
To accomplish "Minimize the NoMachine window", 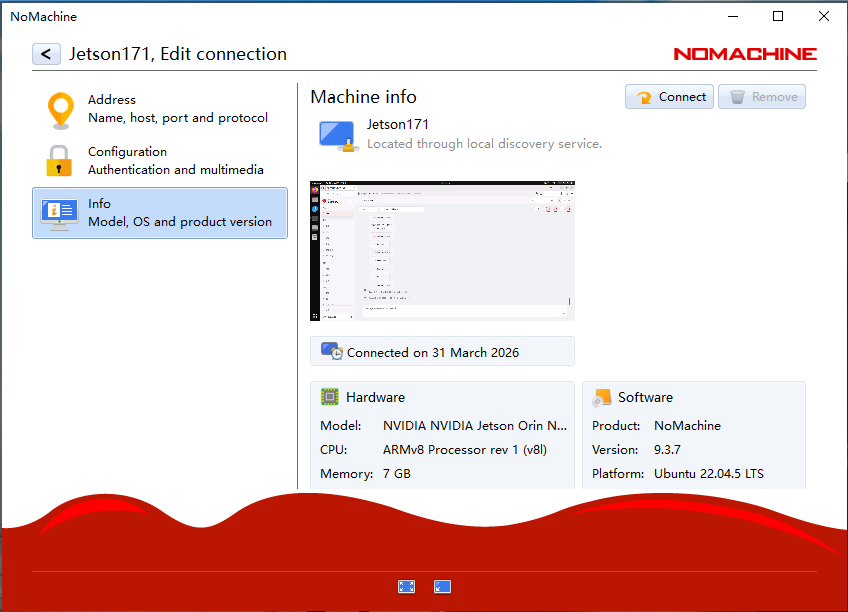I will [x=733, y=16].
